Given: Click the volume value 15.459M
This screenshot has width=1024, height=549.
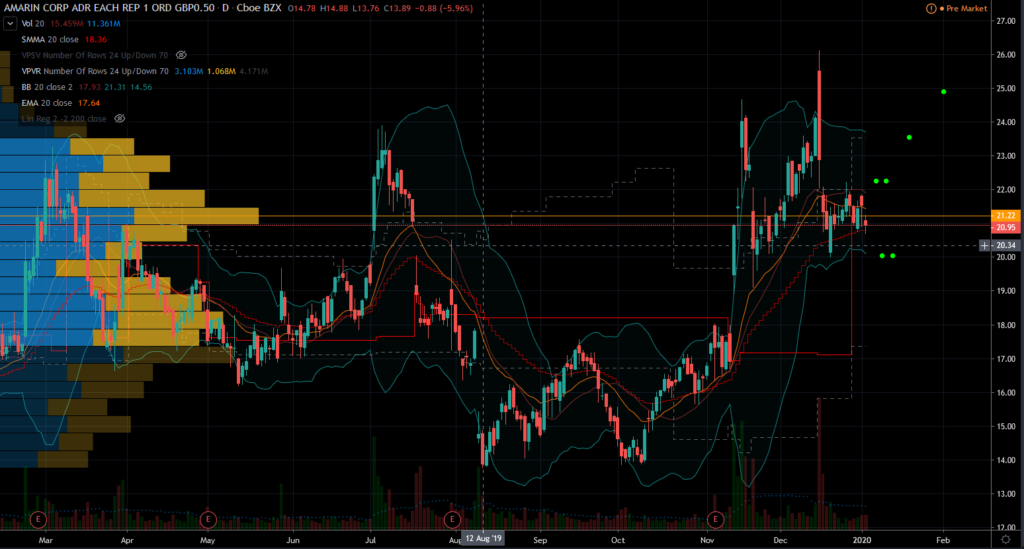Looking at the screenshot, I should (x=66, y=24).
